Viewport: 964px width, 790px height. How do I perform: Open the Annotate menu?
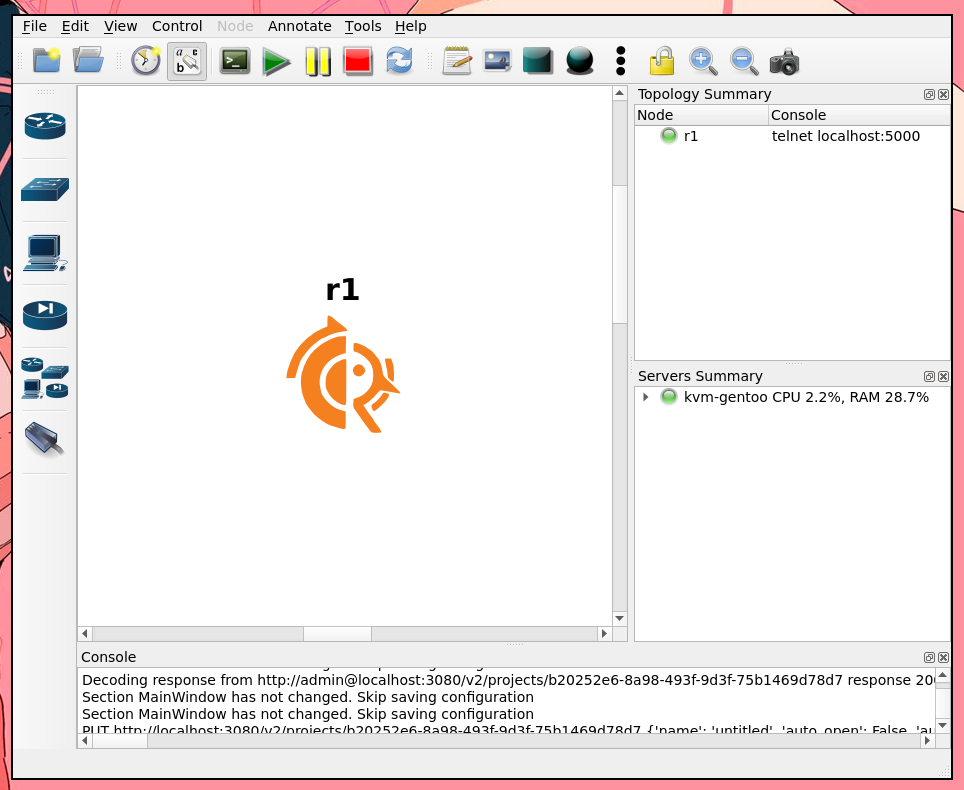click(x=299, y=26)
